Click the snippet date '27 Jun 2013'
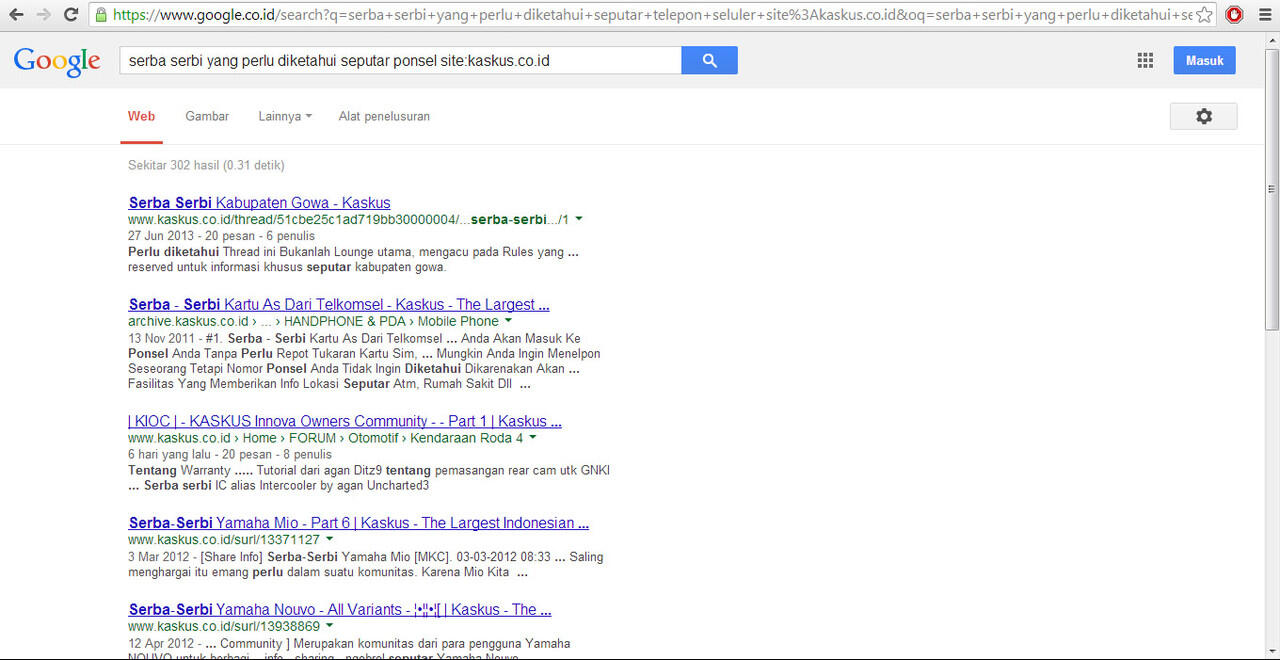 160,236
